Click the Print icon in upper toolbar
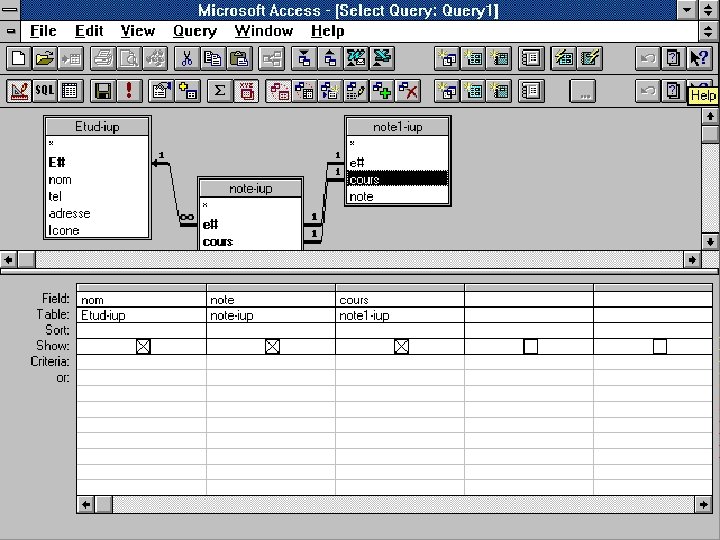 pyautogui.click(x=103, y=58)
